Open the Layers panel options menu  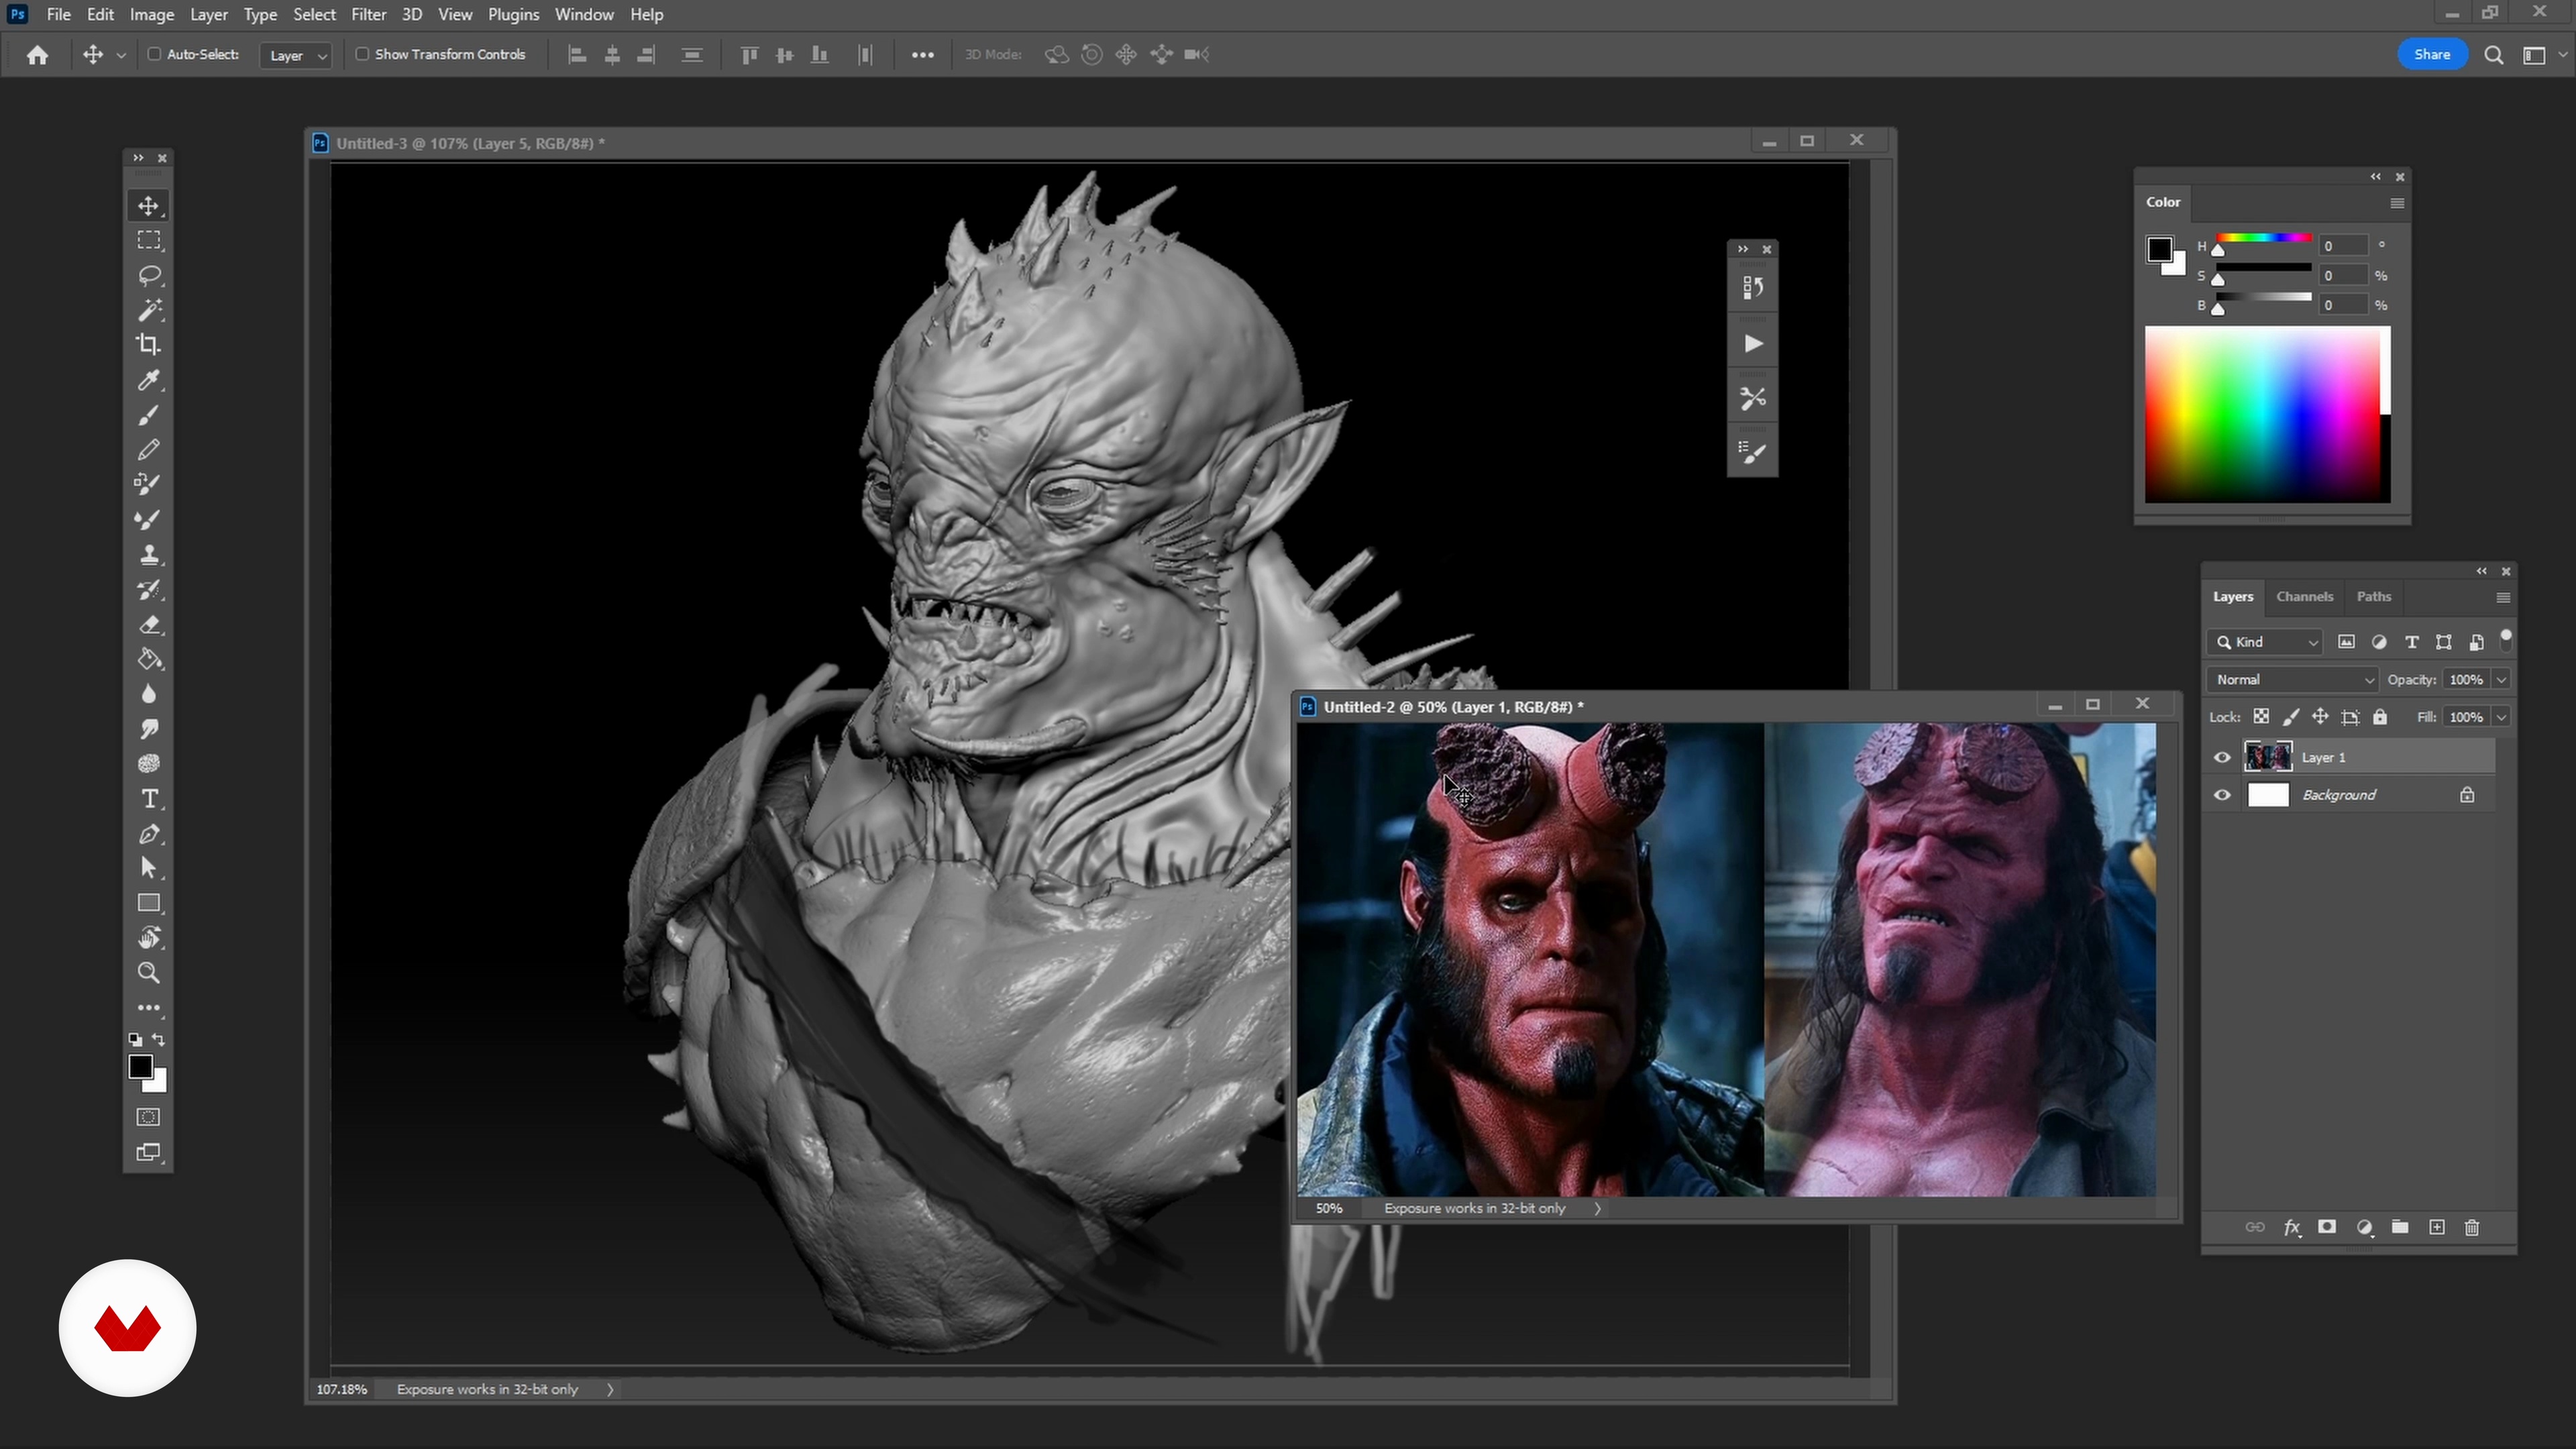(x=2503, y=597)
